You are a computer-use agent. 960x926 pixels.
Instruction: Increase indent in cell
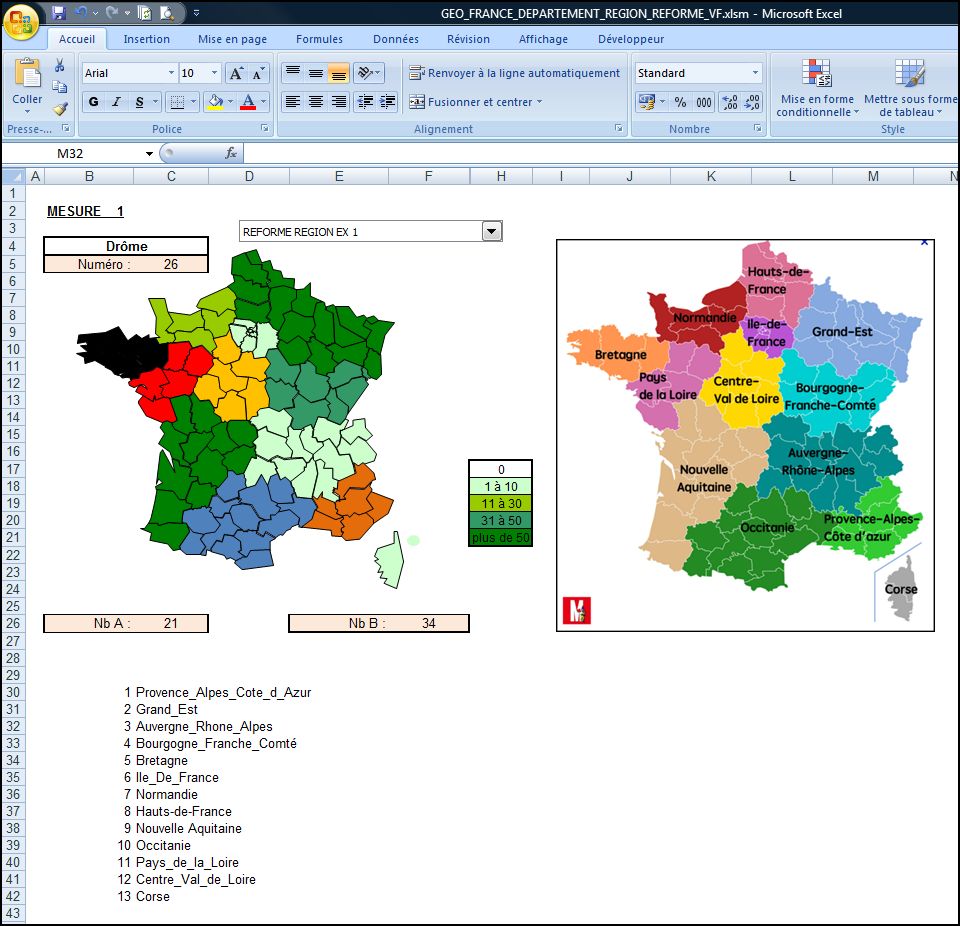pyautogui.click(x=388, y=102)
